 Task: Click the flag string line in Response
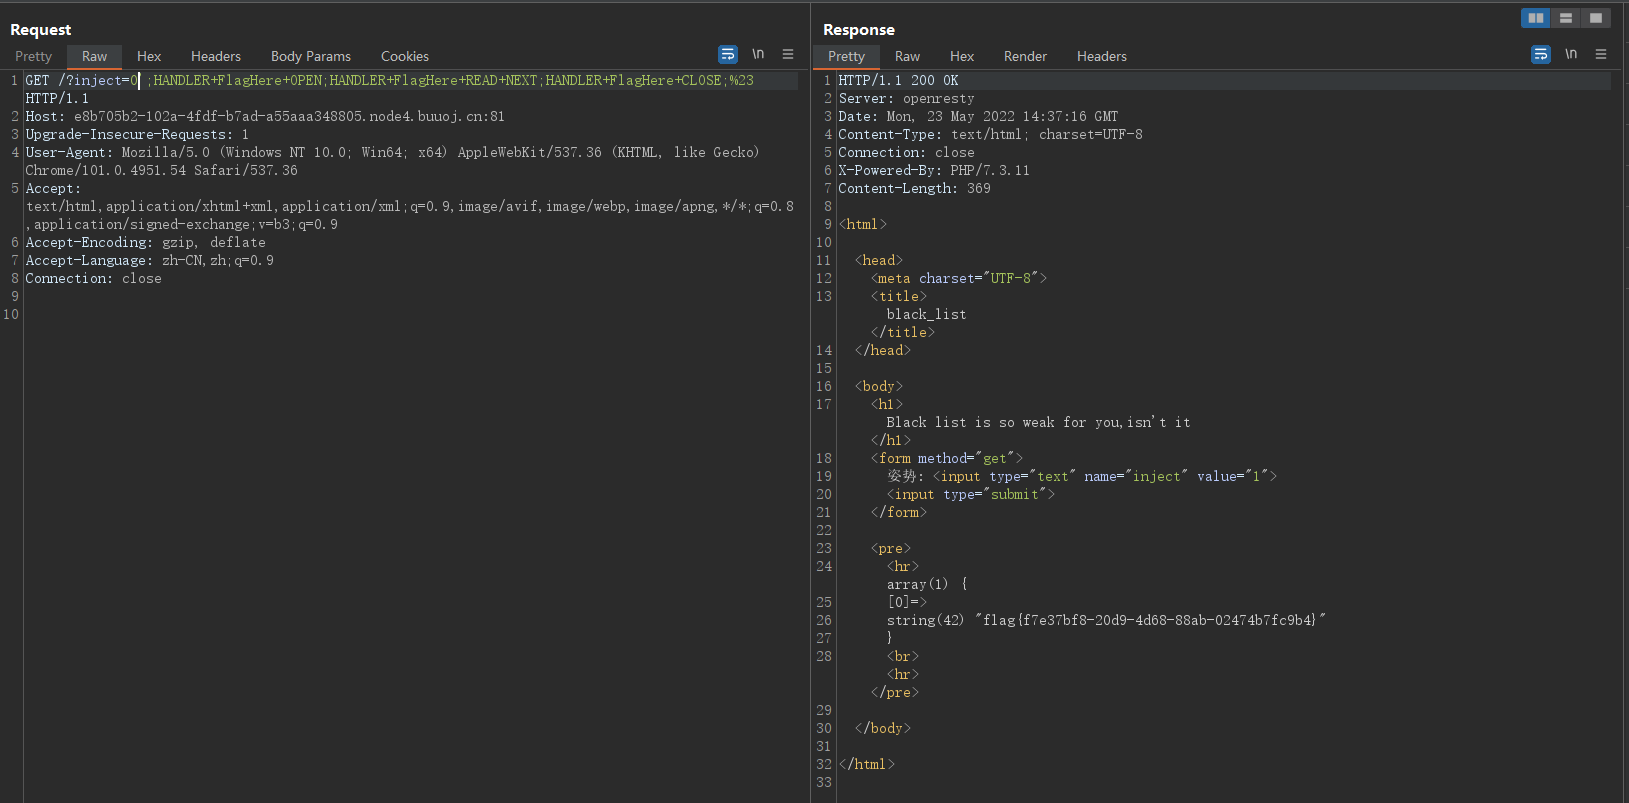[x=1106, y=620]
